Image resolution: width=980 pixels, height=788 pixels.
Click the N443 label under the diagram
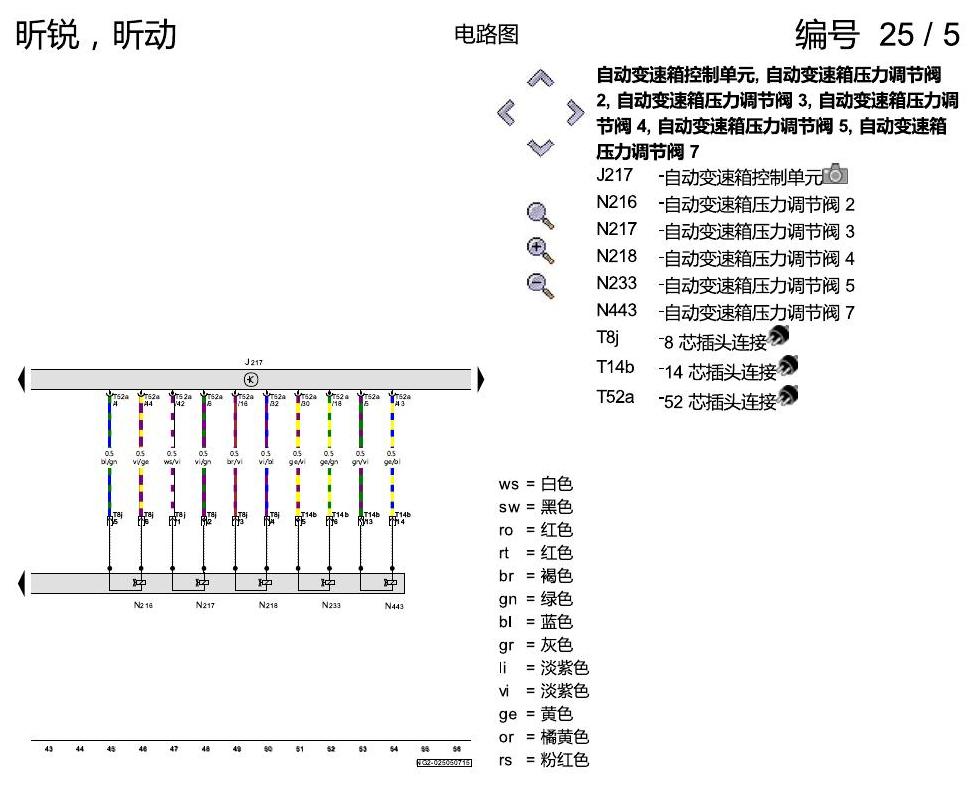pos(394,606)
